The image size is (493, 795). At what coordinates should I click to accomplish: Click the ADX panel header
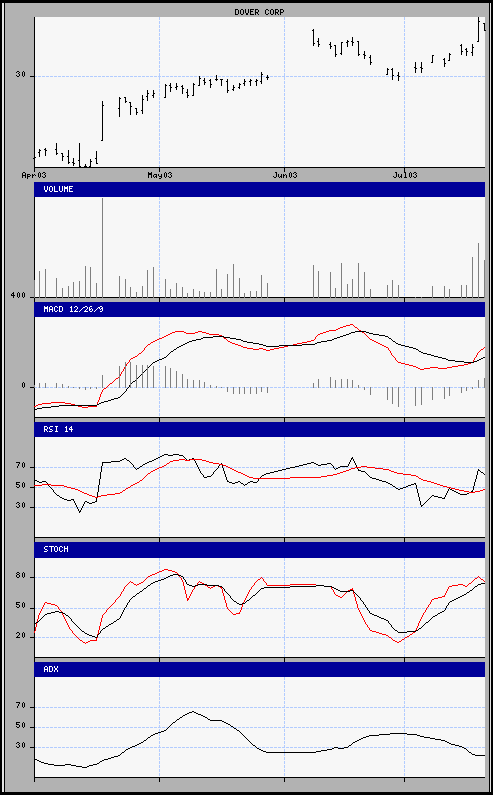tap(260, 669)
